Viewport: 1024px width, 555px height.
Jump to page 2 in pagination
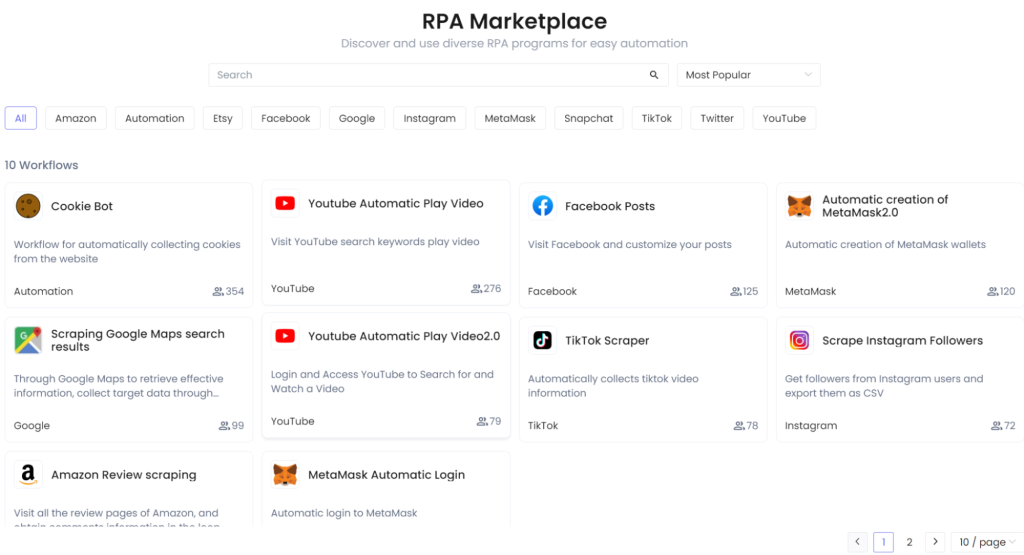pos(909,542)
